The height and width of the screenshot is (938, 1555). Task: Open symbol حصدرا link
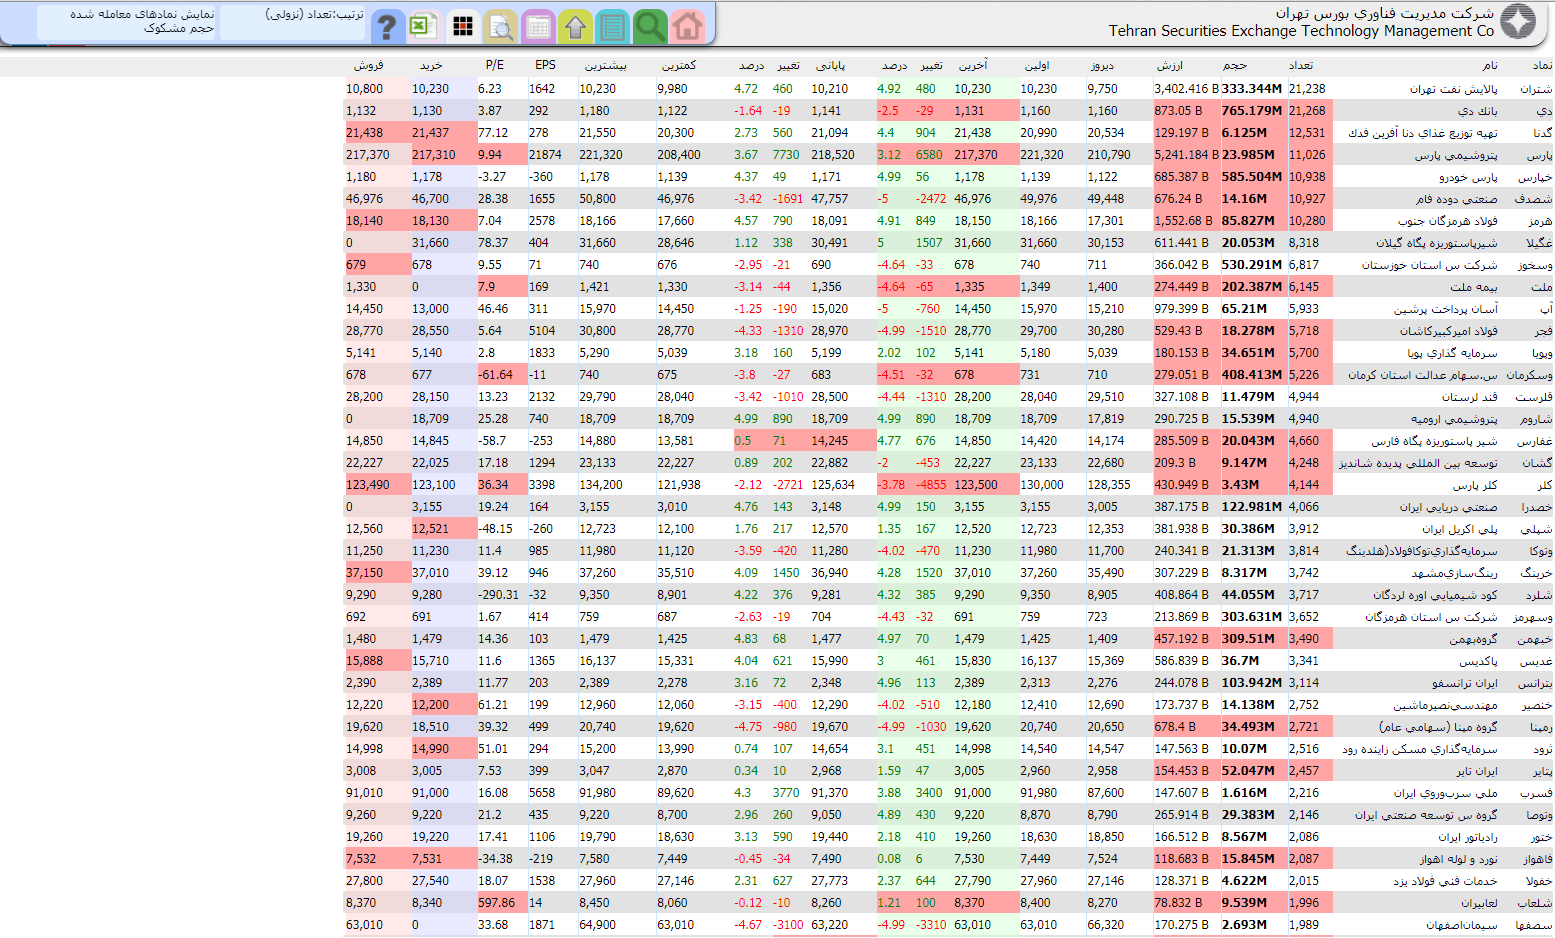(x=1536, y=507)
